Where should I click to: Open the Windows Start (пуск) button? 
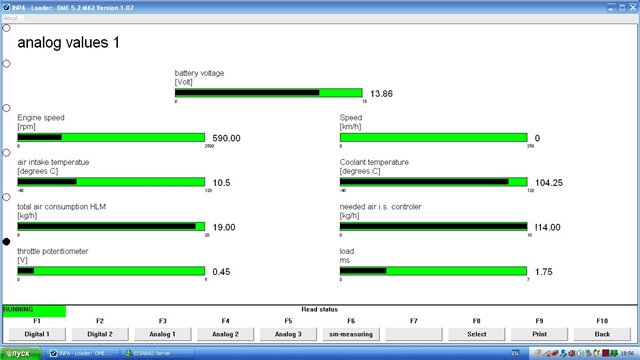tap(20, 353)
